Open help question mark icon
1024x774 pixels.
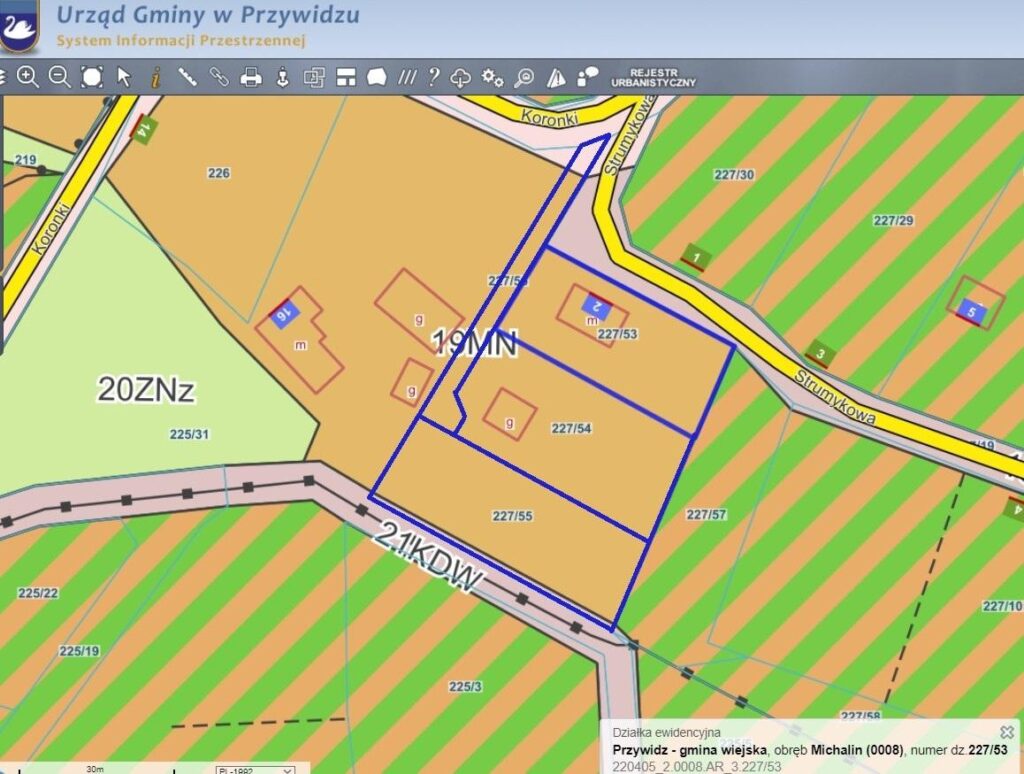pos(434,77)
